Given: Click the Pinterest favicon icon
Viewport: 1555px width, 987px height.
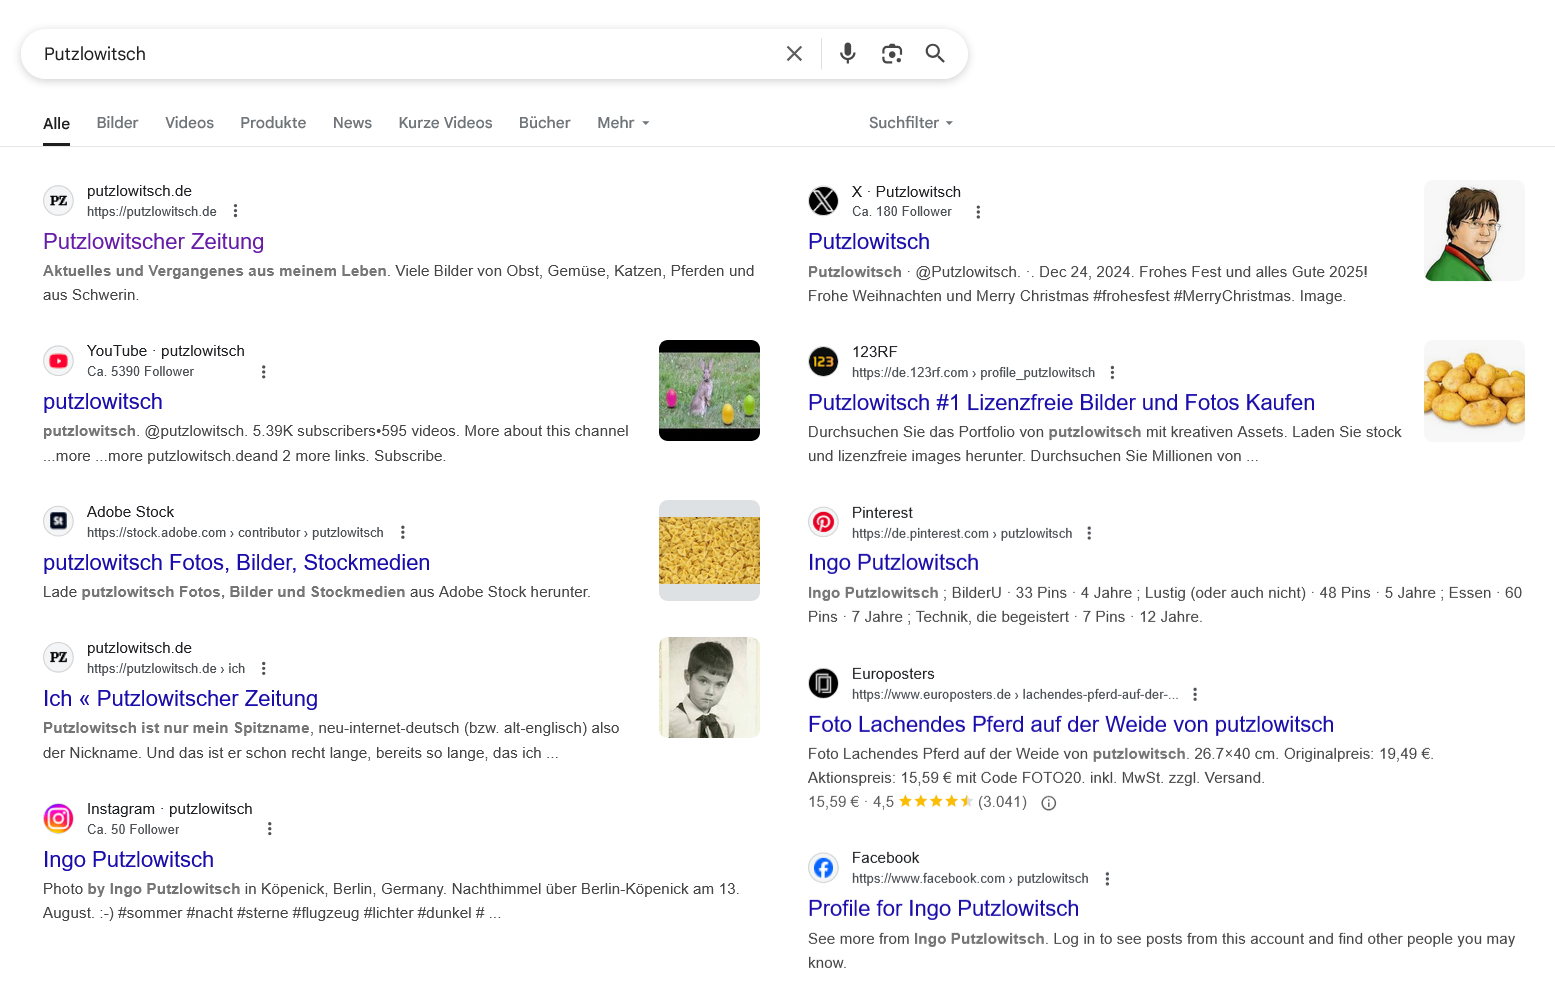Looking at the screenshot, I should pos(823,522).
